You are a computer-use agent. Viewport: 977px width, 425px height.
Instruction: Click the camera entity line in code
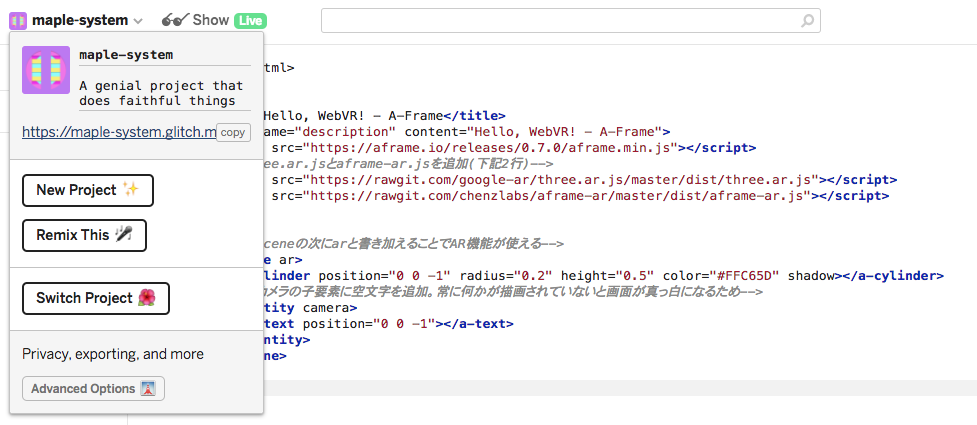coord(310,308)
